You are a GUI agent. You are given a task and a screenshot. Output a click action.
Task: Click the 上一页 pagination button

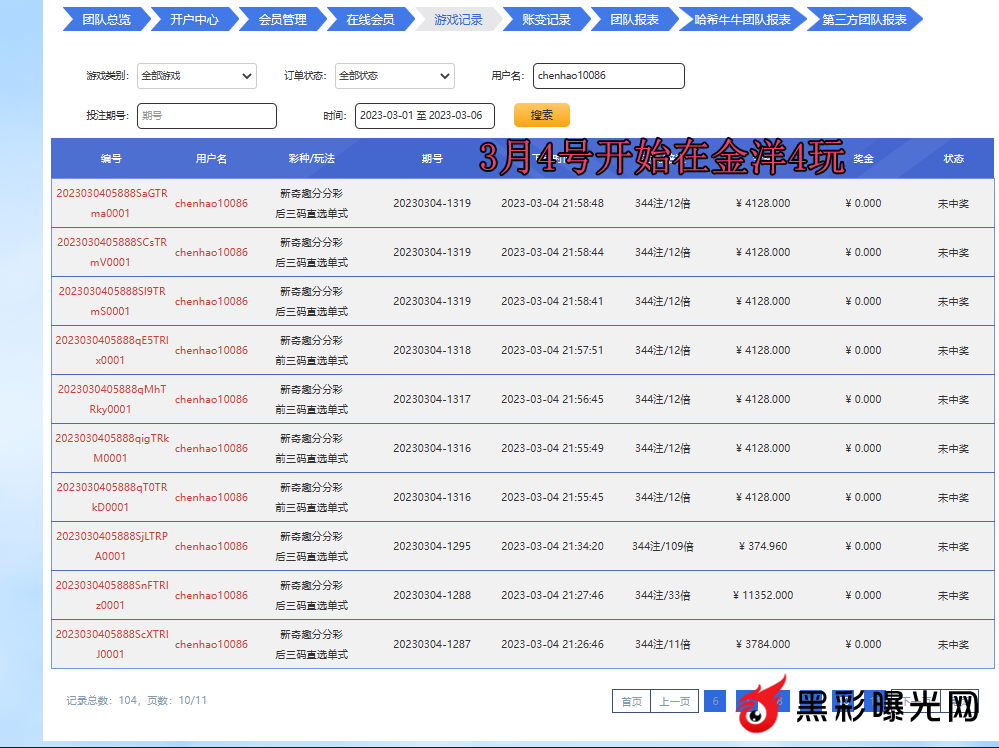click(674, 701)
